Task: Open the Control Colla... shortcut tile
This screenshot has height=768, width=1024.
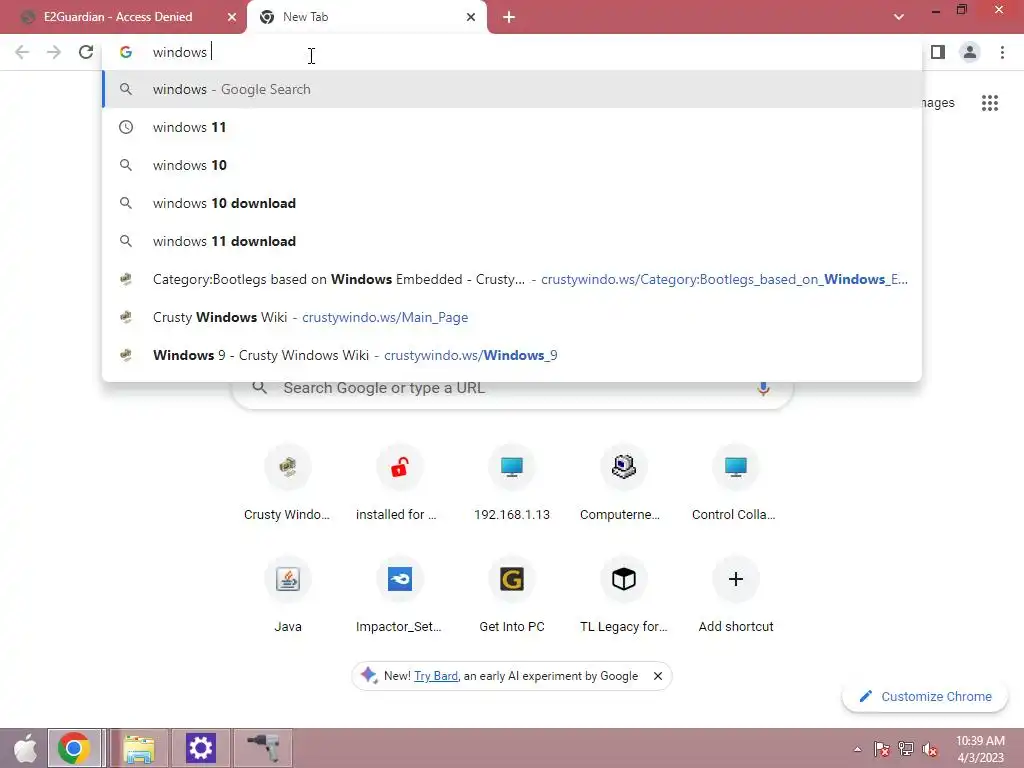Action: pyautogui.click(x=735, y=483)
